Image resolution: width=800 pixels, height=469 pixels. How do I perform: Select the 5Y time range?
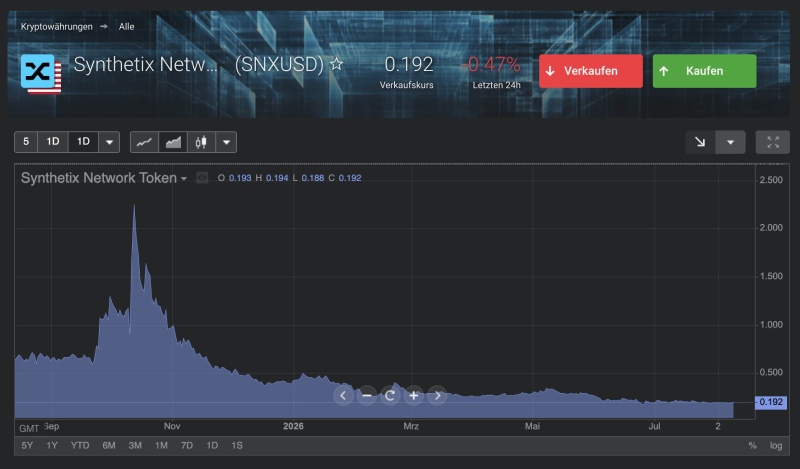coord(27,446)
